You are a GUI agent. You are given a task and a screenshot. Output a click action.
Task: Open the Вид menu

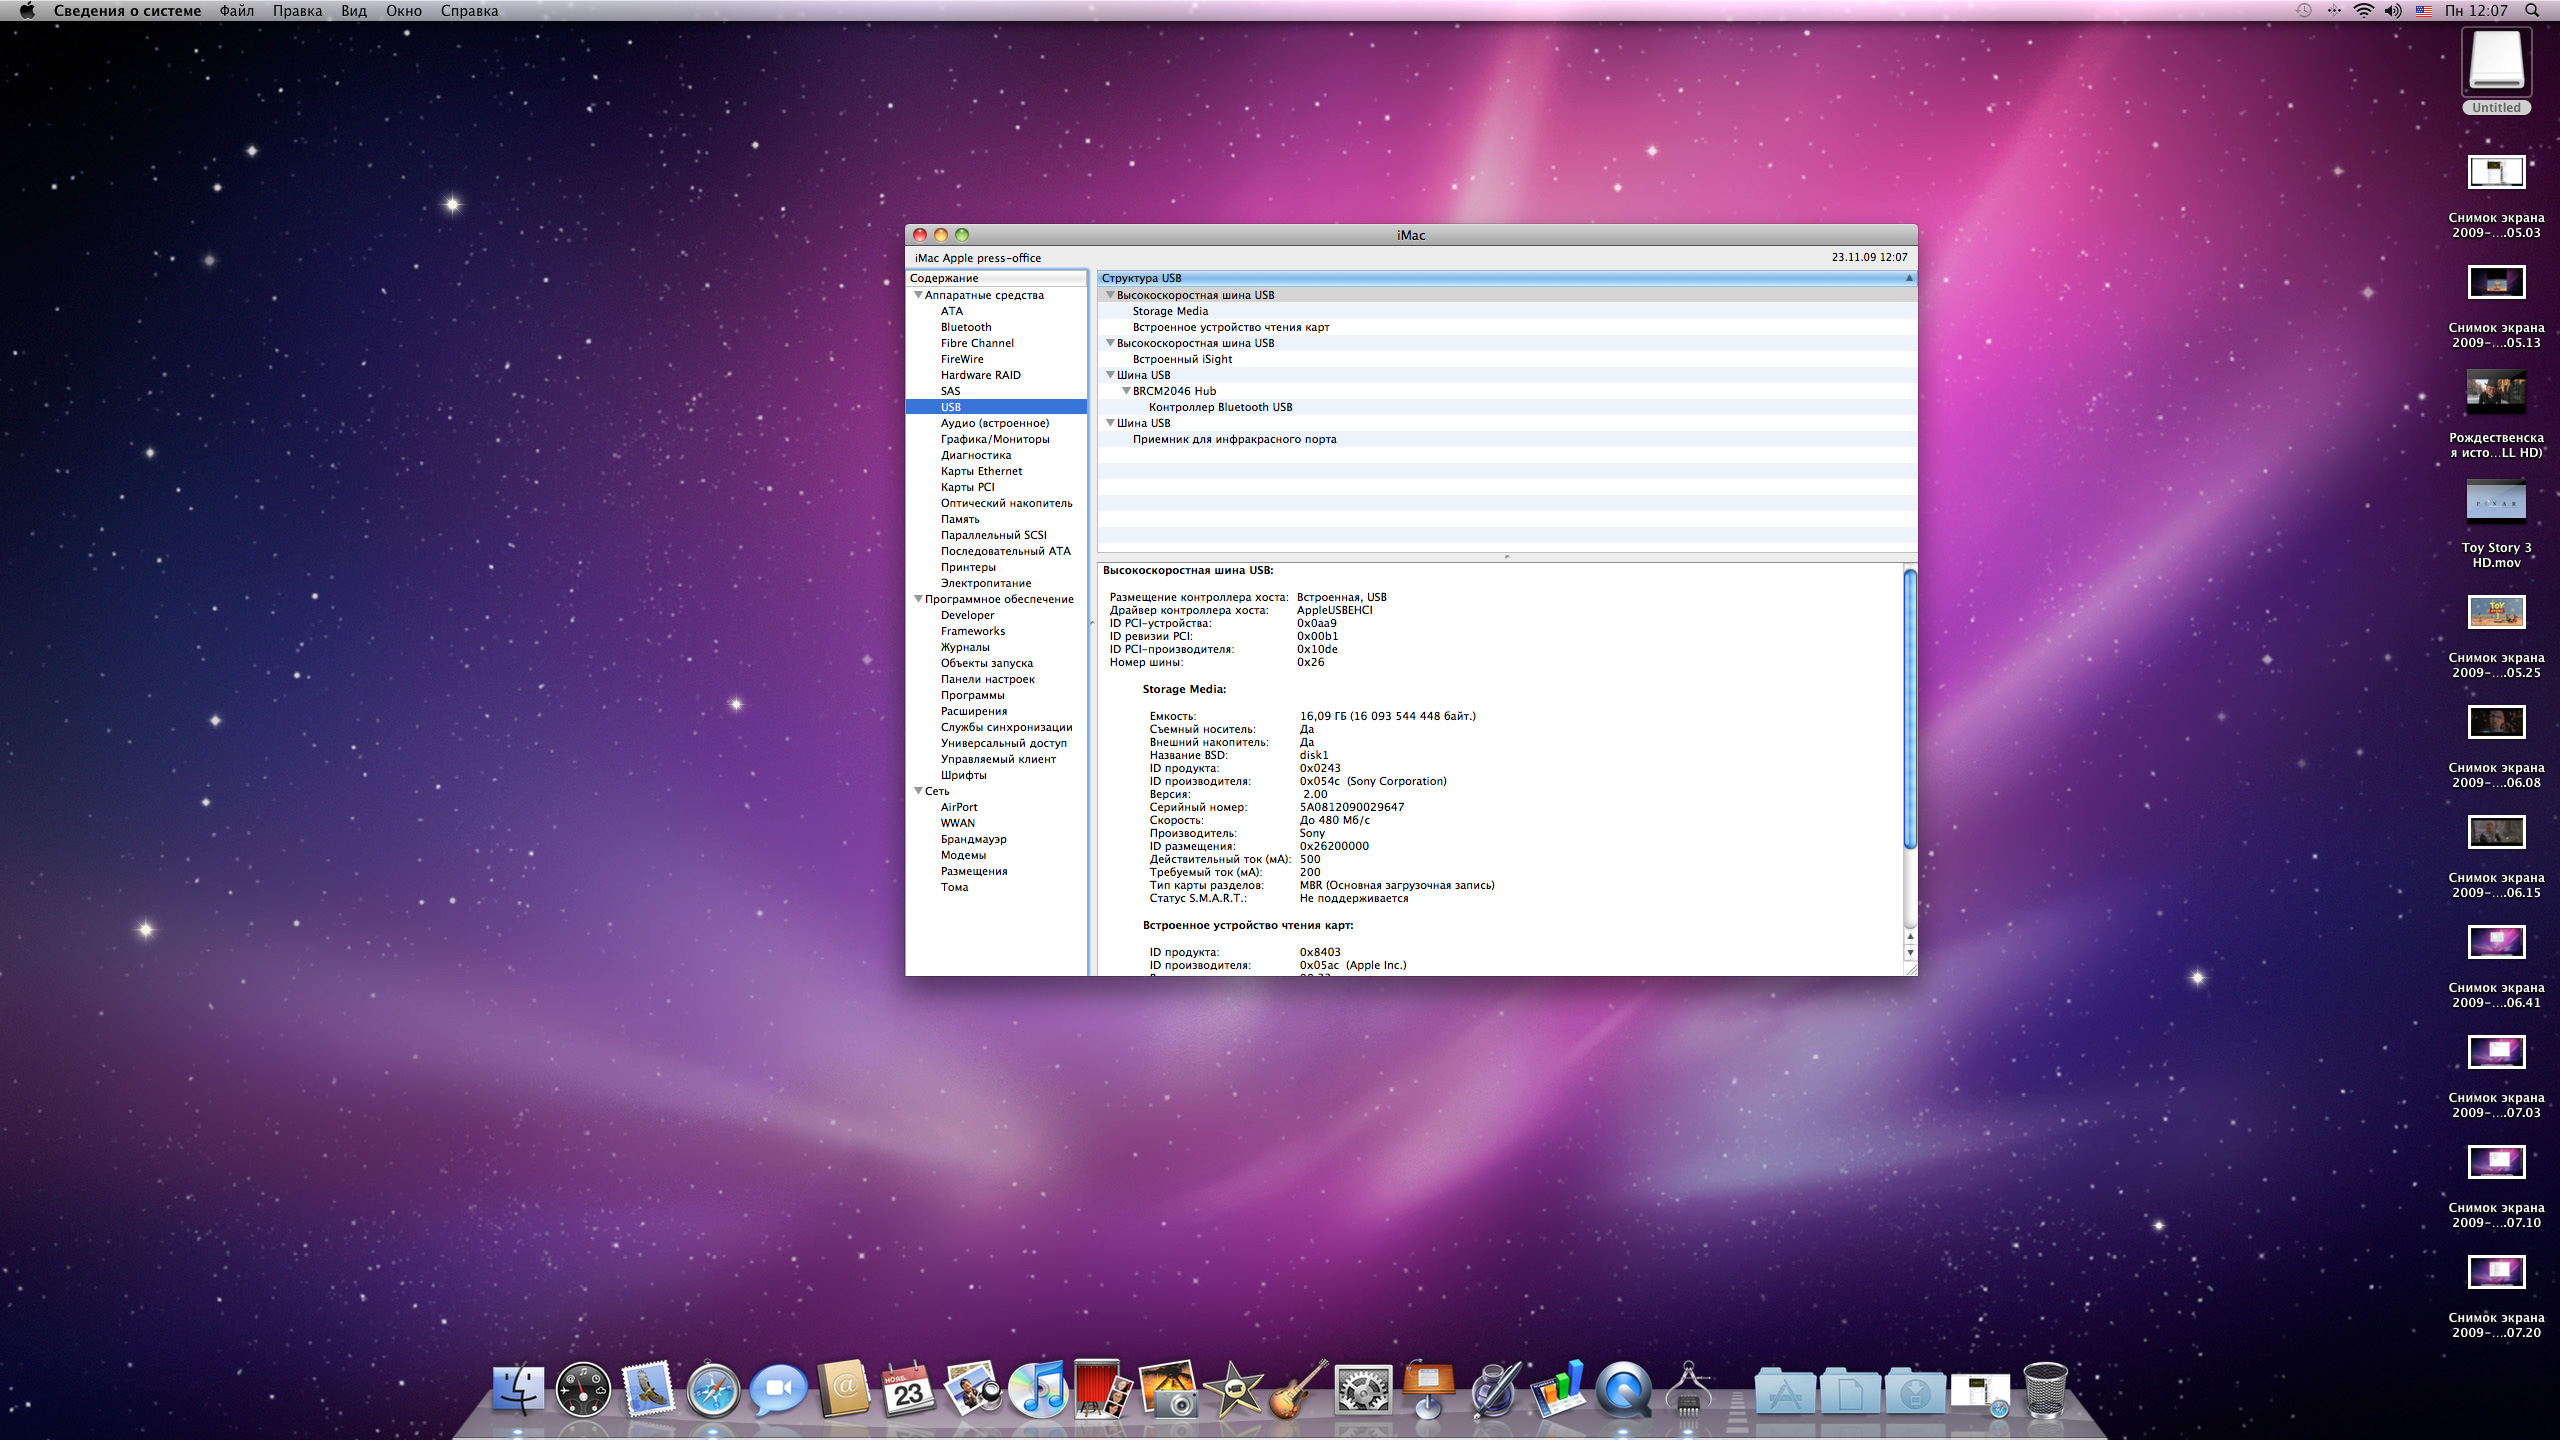354,11
